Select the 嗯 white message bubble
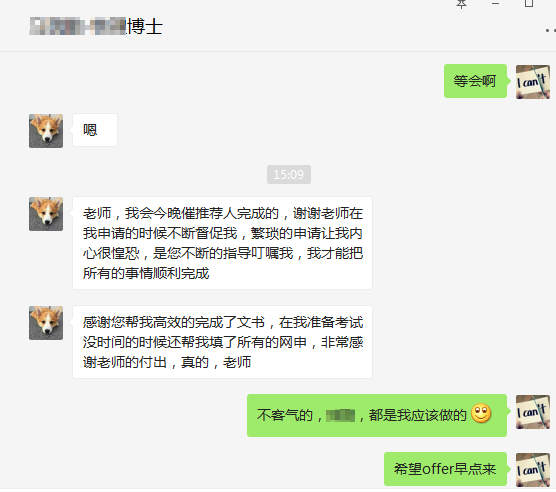Image resolution: width=556 pixels, height=492 pixels. 95,130
